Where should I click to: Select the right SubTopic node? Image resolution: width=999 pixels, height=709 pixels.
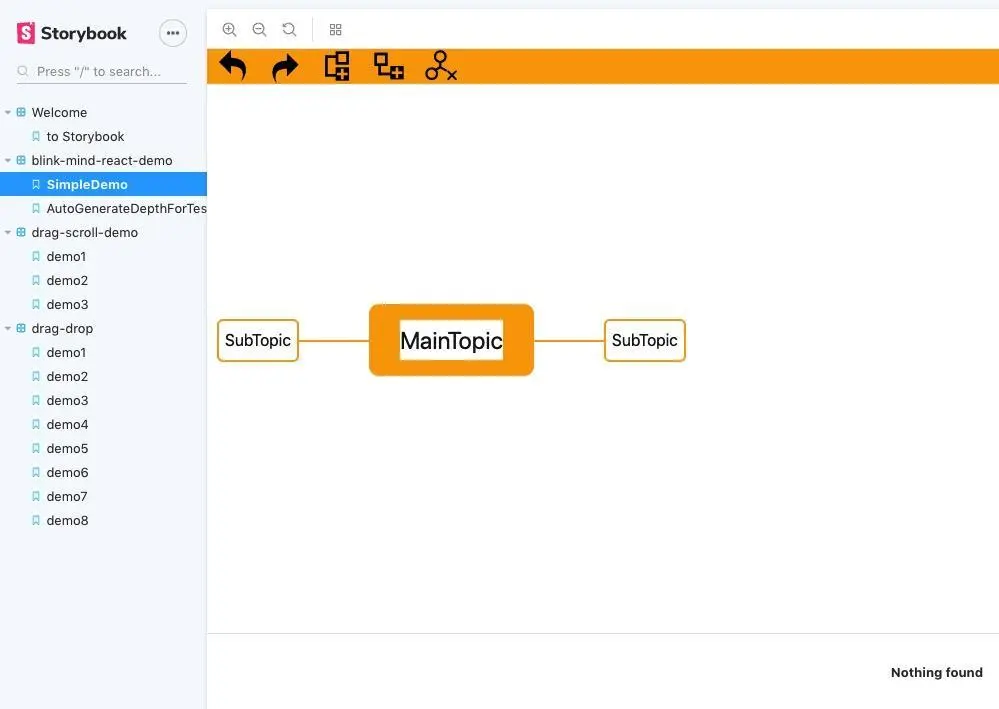click(645, 341)
